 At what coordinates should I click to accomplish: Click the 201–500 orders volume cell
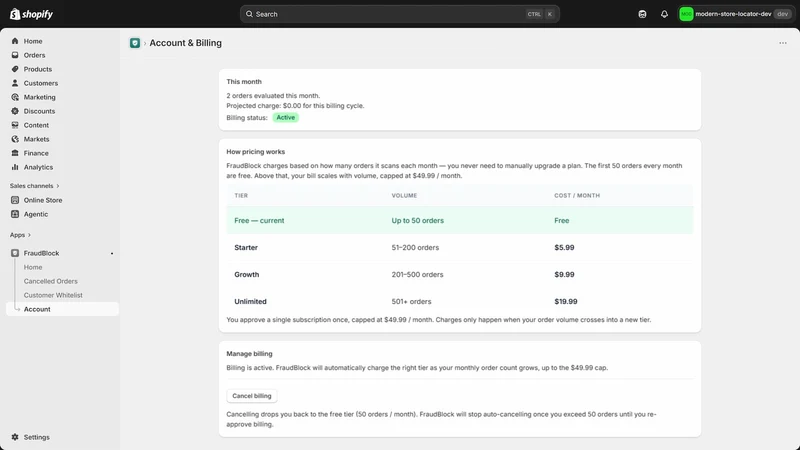pos(417,274)
